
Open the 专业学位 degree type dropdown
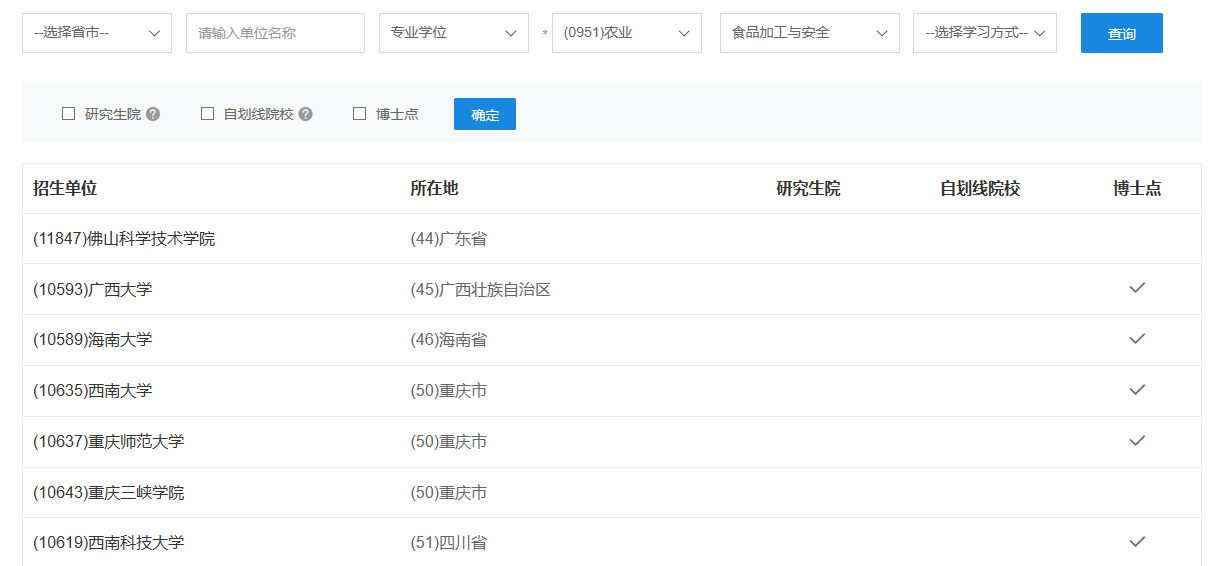pos(454,33)
